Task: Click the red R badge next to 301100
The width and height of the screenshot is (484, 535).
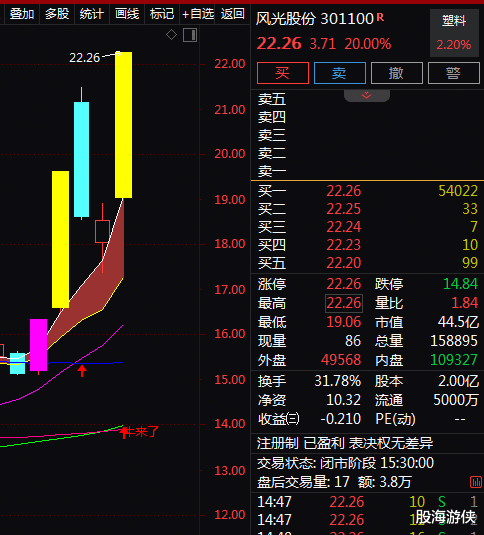Action: click(380, 17)
